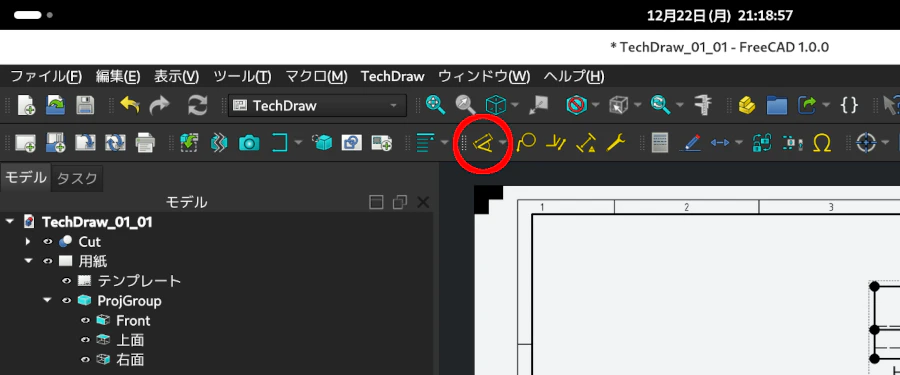900x375 pixels.
Task: Click the Spreadsheet View icon
Action: (660, 142)
